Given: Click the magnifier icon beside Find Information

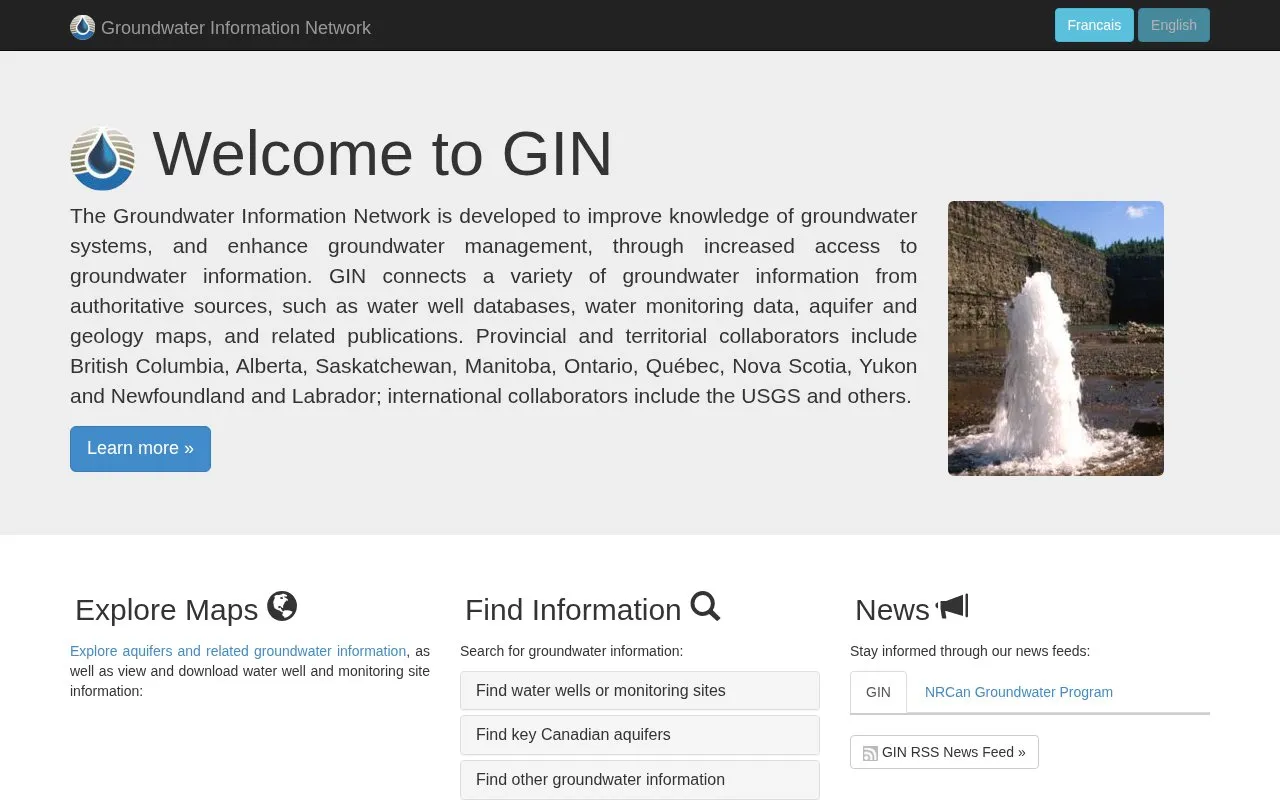Looking at the screenshot, I should coord(705,606).
